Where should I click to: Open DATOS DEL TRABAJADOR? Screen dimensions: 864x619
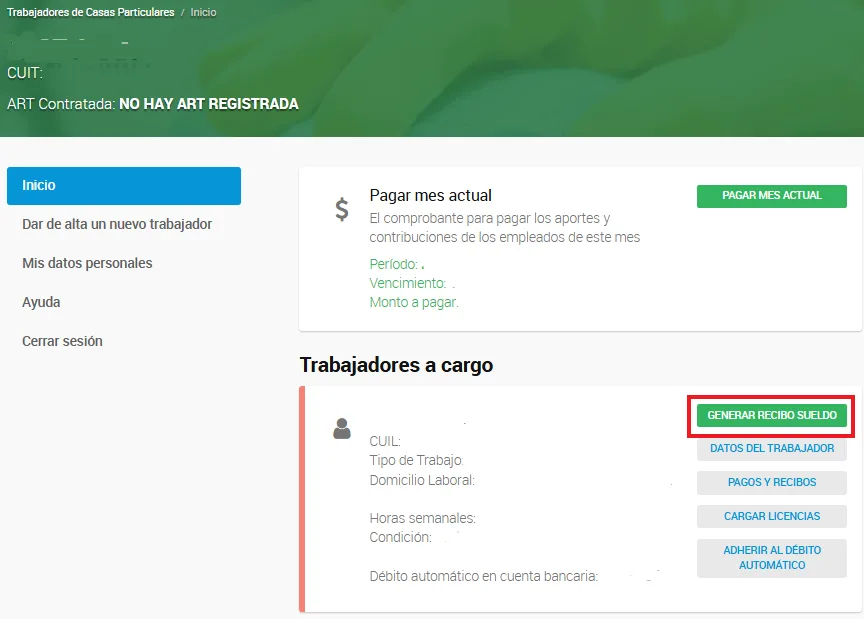click(771, 449)
